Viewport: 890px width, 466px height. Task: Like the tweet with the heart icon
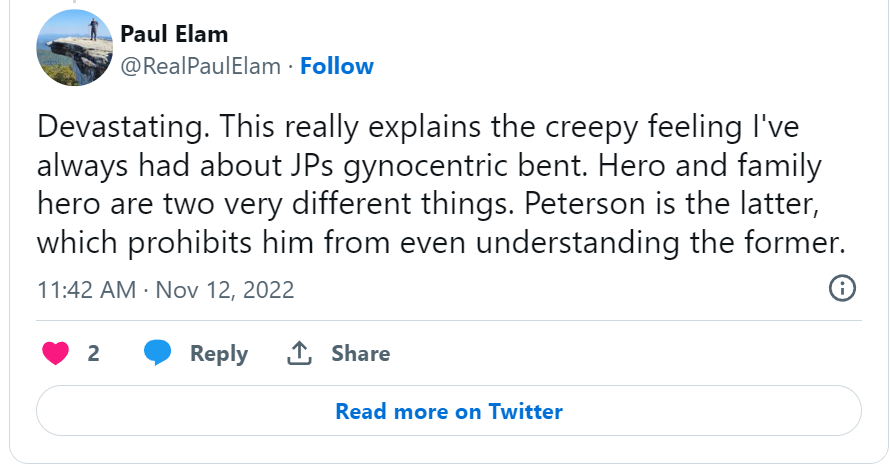[54, 353]
